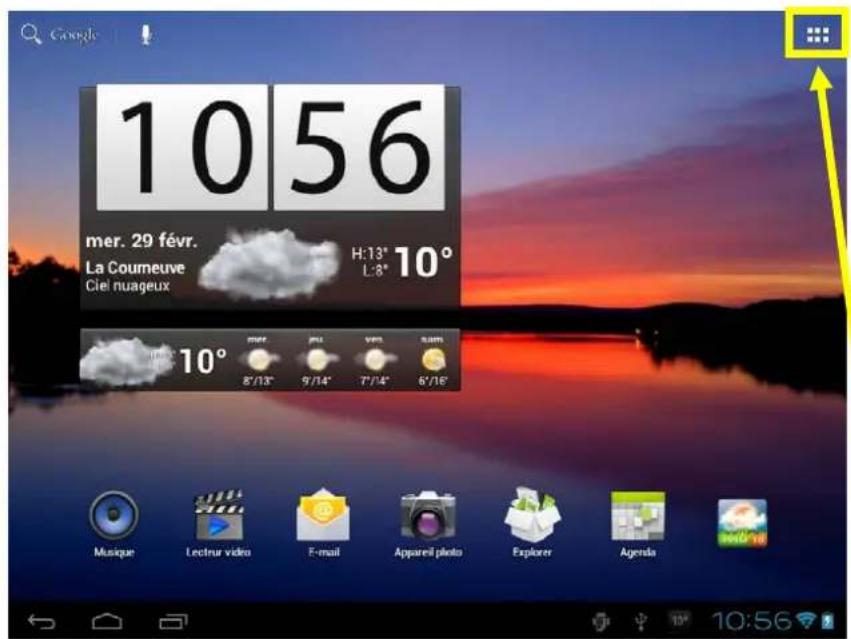This screenshot has height=639, width=851.
Task: Start voice search with microphone icon
Action: 145,34
